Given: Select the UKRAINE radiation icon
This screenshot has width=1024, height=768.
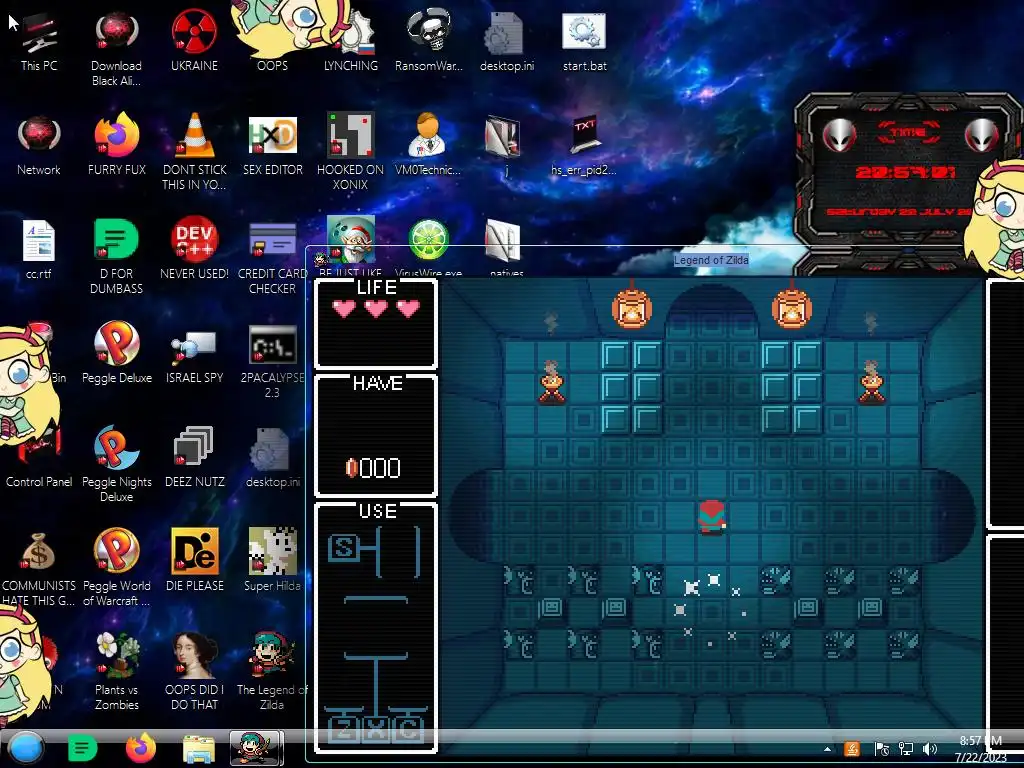Looking at the screenshot, I should click(x=194, y=41).
